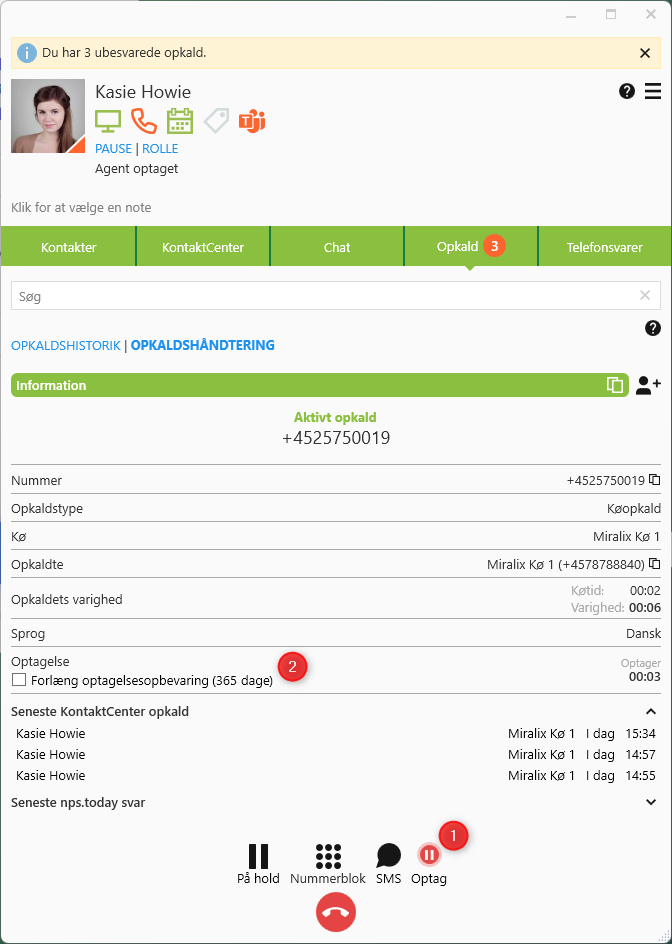Maximize the application window
672x944 pixels.
click(x=611, y=14)
